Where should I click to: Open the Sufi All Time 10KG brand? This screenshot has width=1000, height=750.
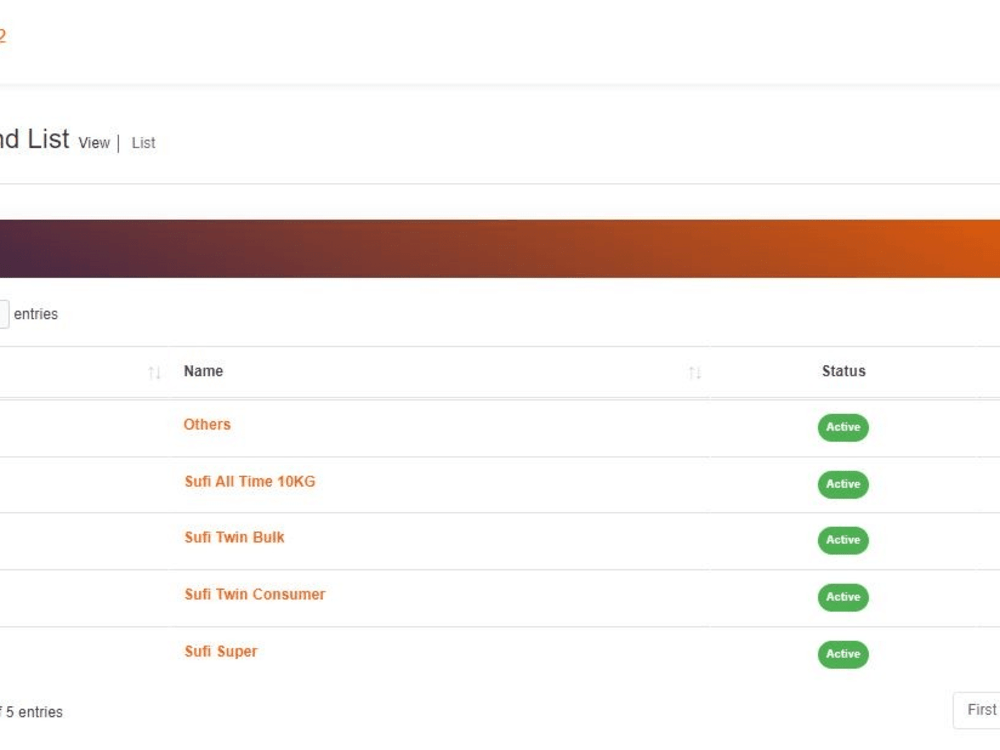click(249, 481)
